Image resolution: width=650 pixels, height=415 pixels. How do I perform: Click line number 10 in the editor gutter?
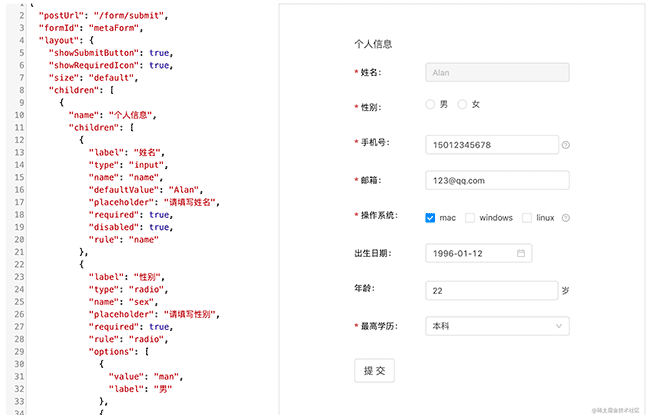coord(19,115)
